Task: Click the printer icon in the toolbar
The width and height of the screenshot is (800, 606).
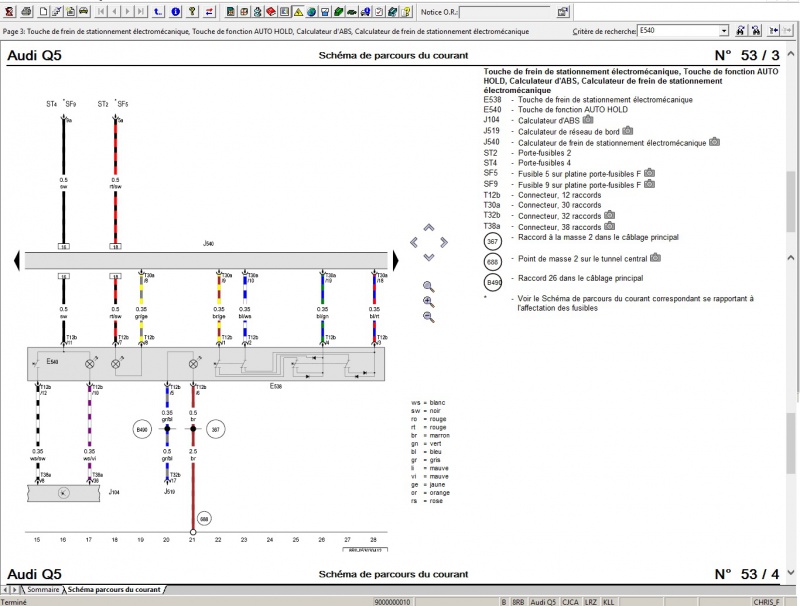Action: pyautogui.click(x=25, y=12)
